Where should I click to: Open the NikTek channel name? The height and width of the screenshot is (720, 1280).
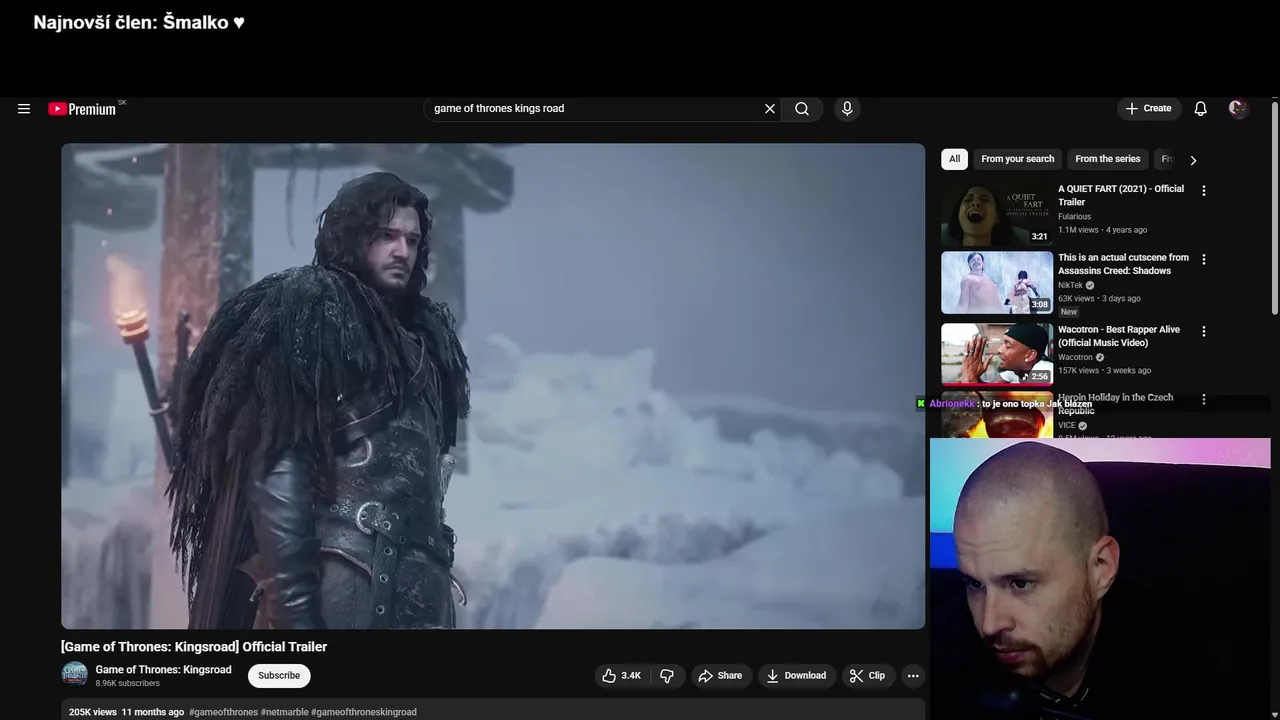tap(1070, 285)
